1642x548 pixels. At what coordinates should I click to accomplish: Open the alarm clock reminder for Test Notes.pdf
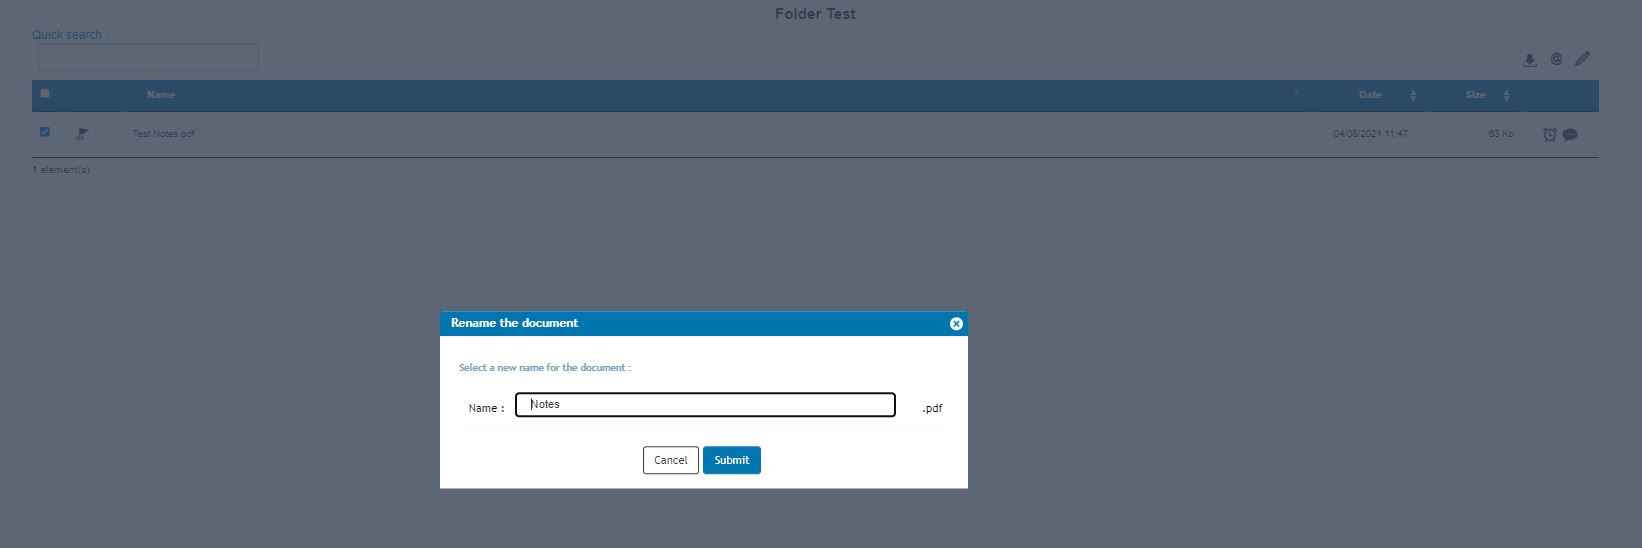coord(1549,134)
